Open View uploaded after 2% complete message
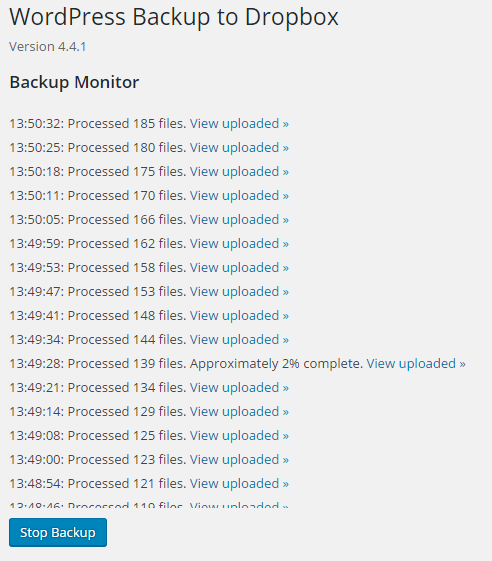This screenshot has width=492, height=561. (x=416, y=364)
